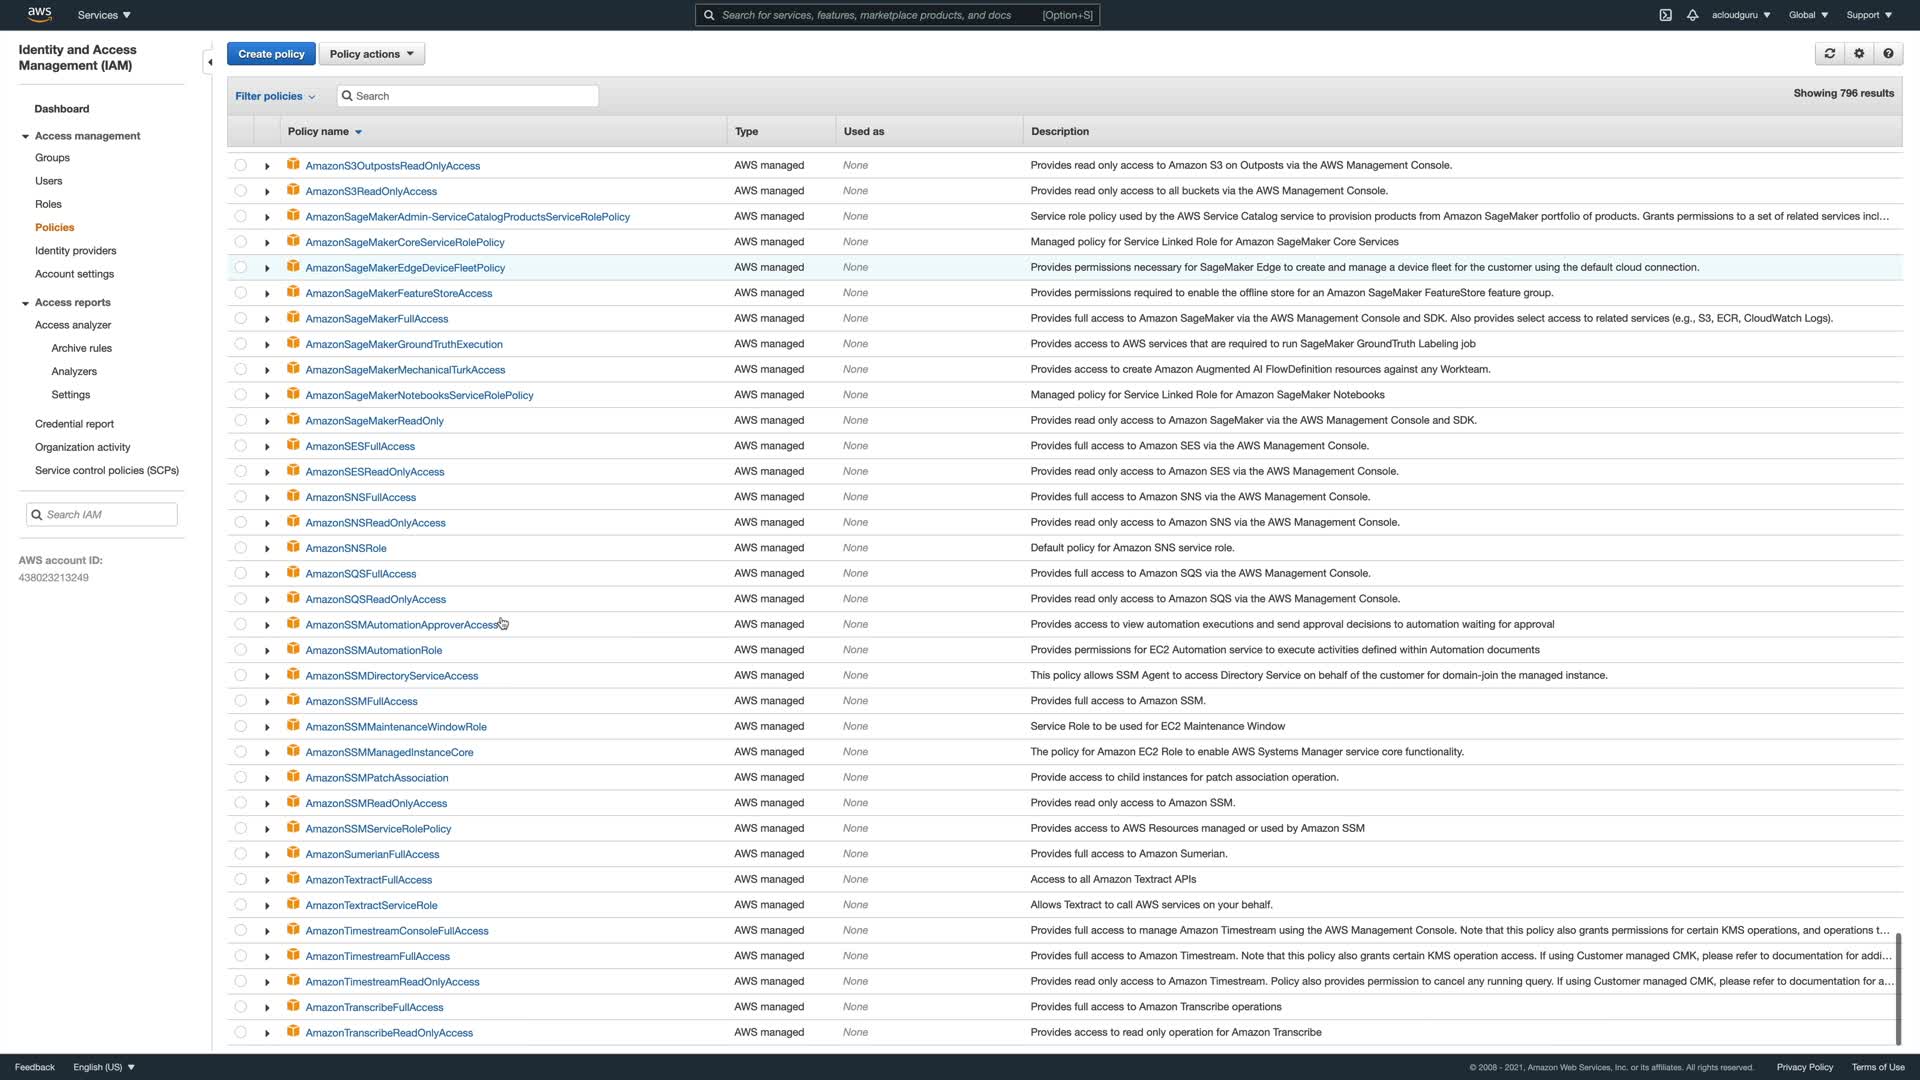This screenshot has width=1920, height=1080.
Task: Click the policy list vertical scrollbar
Action: click(x=1897, y=988)
